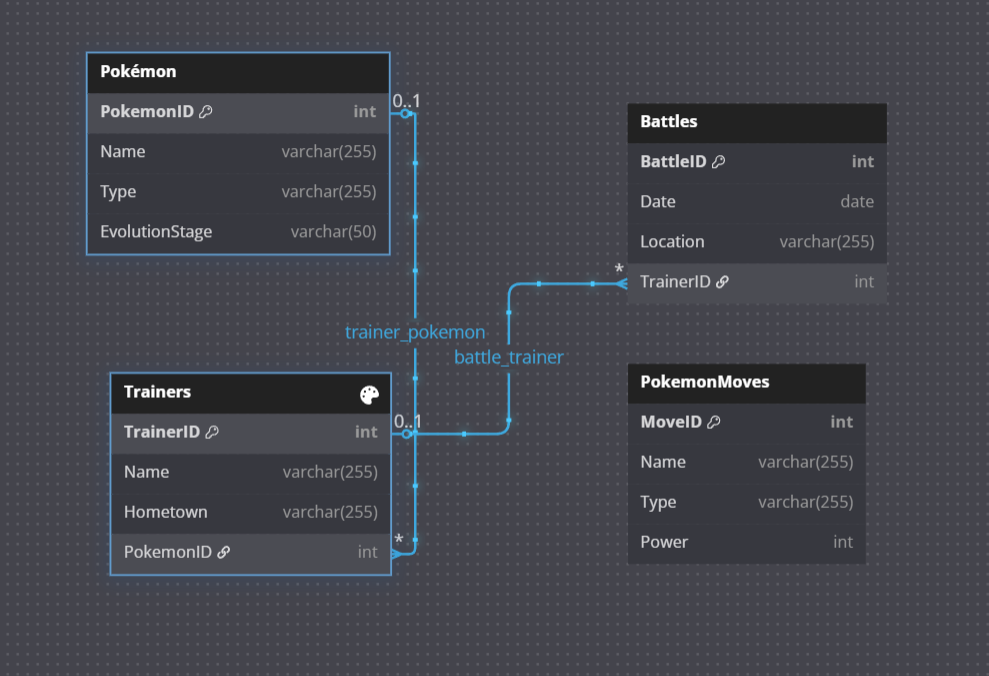Select the Name field in Trainers table
The image size is (989, 676).
pyautogui.click(x=250, y=472)
